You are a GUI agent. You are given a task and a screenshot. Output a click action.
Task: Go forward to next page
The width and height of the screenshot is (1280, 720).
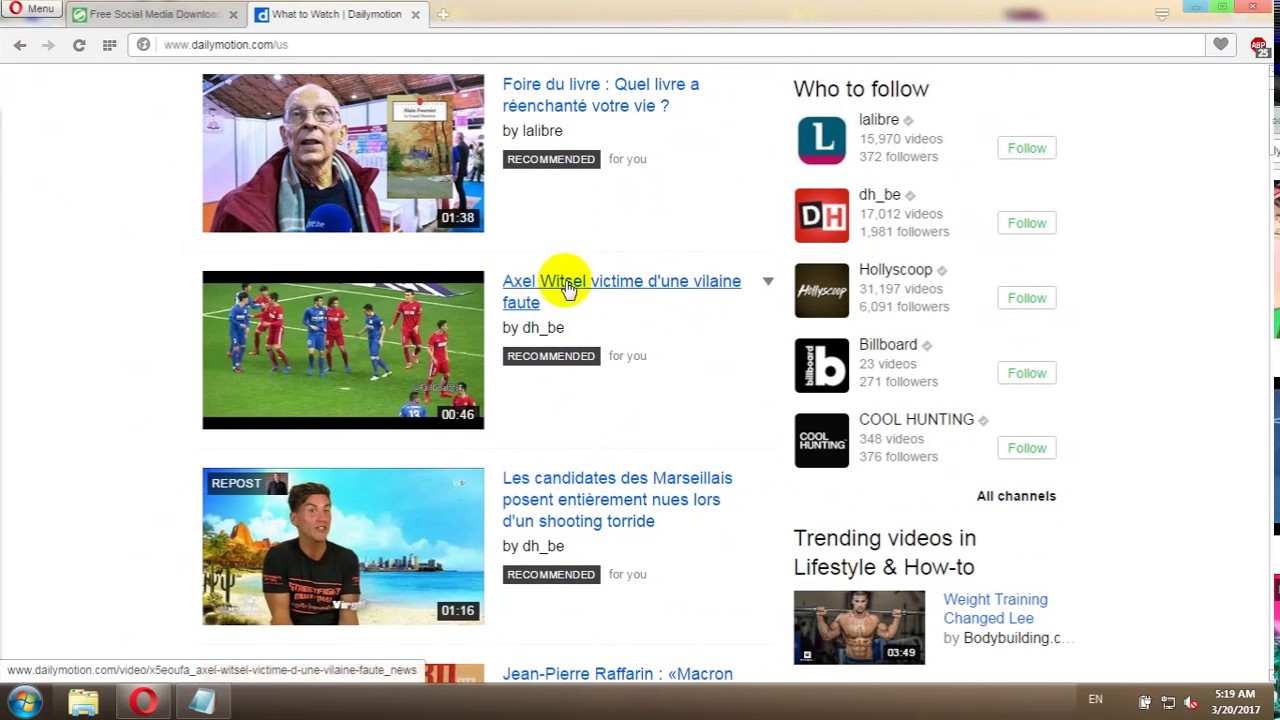(x=48, y=45)
